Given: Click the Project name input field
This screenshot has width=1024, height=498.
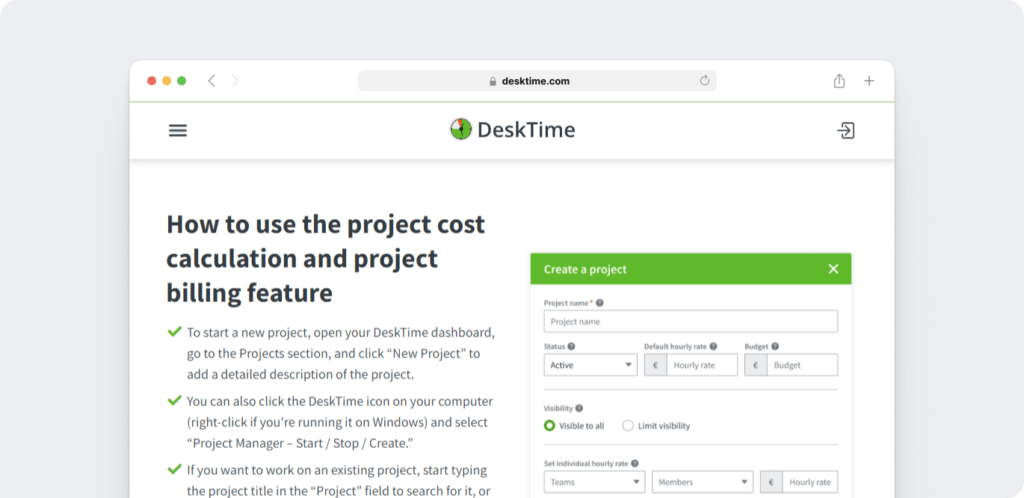Looking at the screenshot, I should click(691, 322).
